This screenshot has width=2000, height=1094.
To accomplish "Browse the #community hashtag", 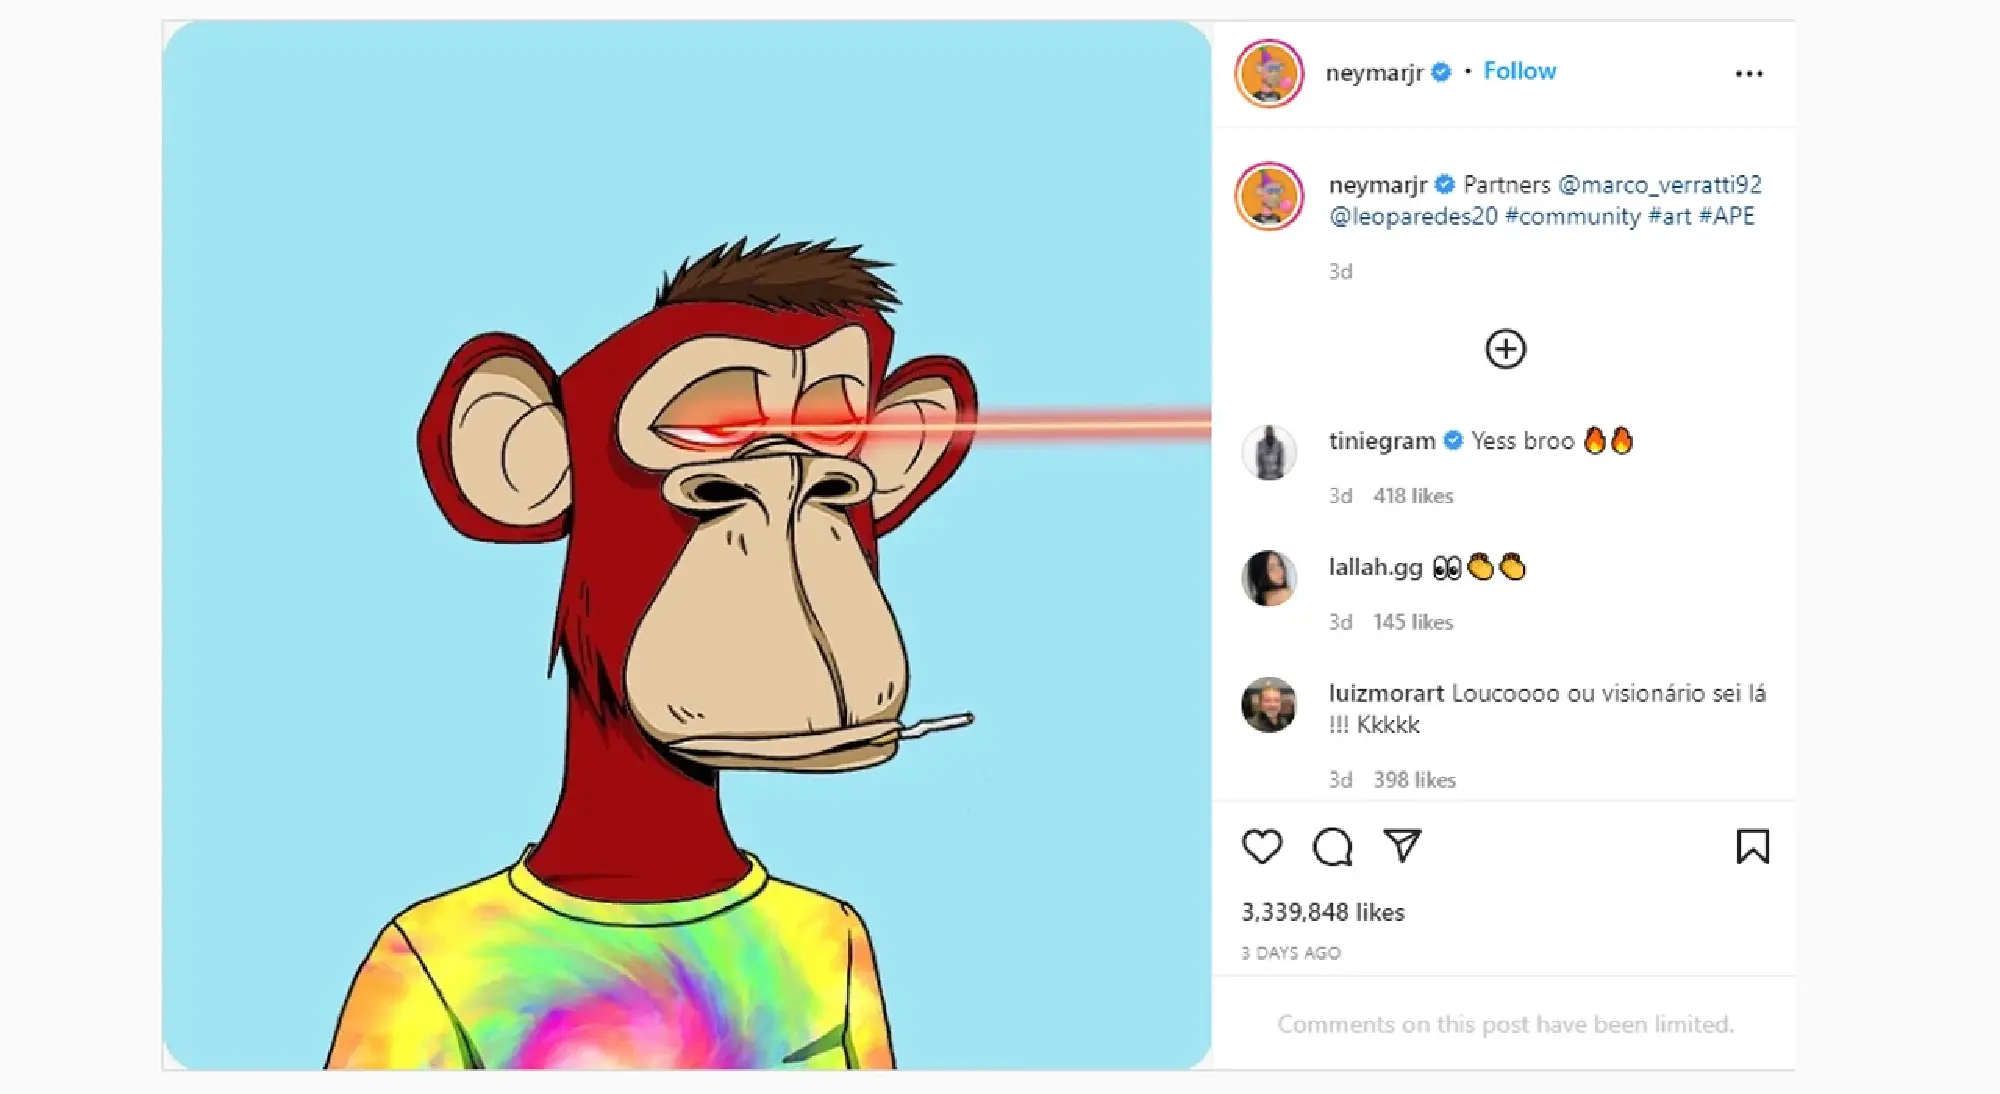I will (x=1572, y=216).
